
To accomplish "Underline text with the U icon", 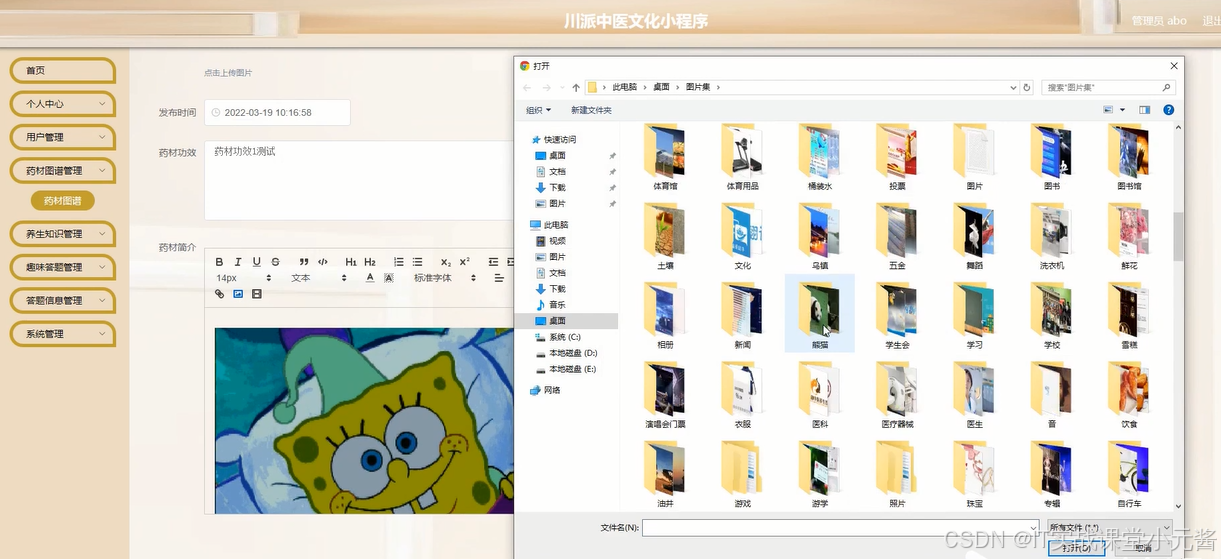I will [x=257, y=262].
